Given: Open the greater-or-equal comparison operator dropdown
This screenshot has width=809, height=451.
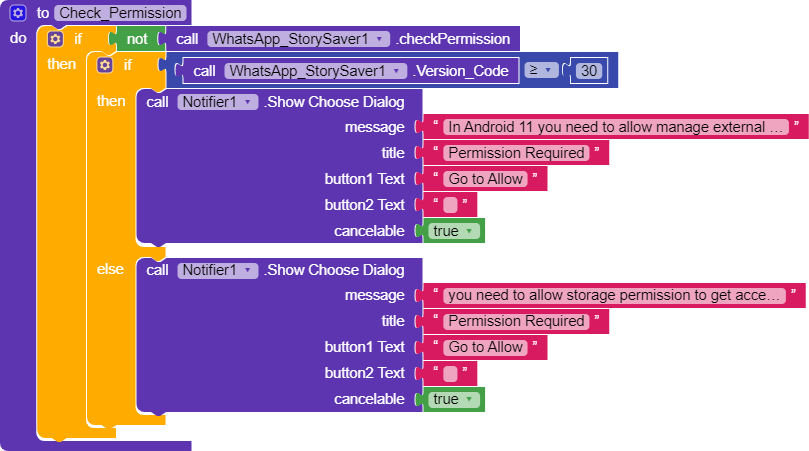Looking at the screenshot, I should (542, 71).
